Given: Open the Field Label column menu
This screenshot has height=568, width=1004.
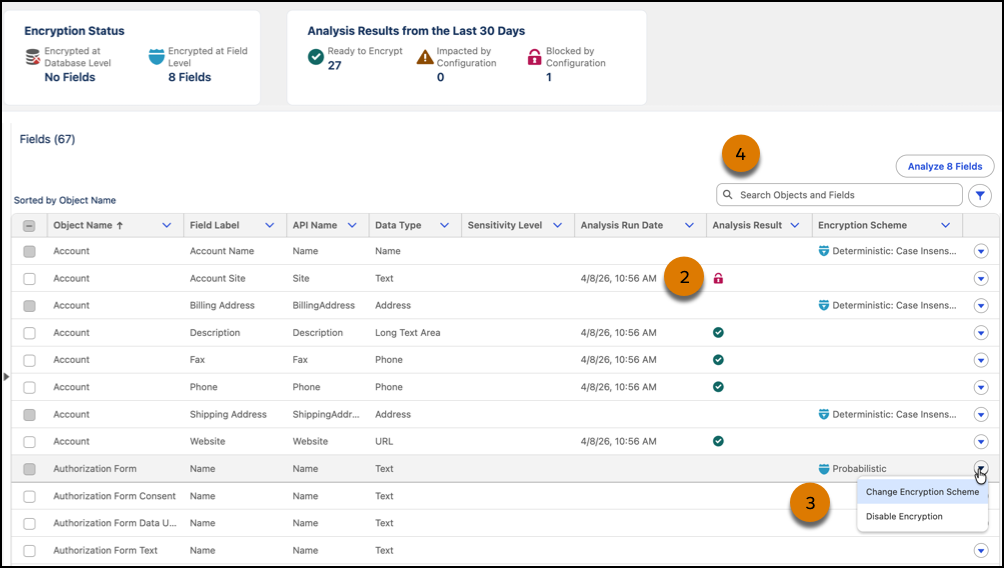Looking at the screenshot, I should pos(270,225).
